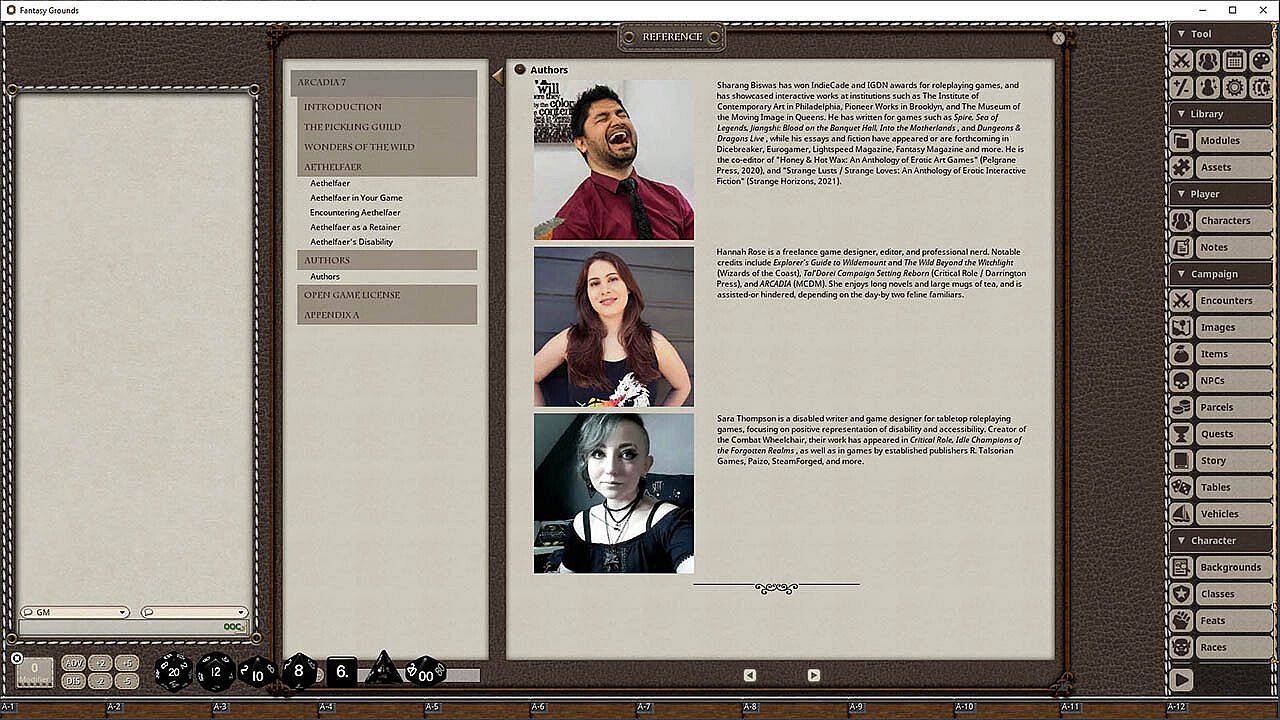Toggle the -2 modifier button

[x=100, y=681]
